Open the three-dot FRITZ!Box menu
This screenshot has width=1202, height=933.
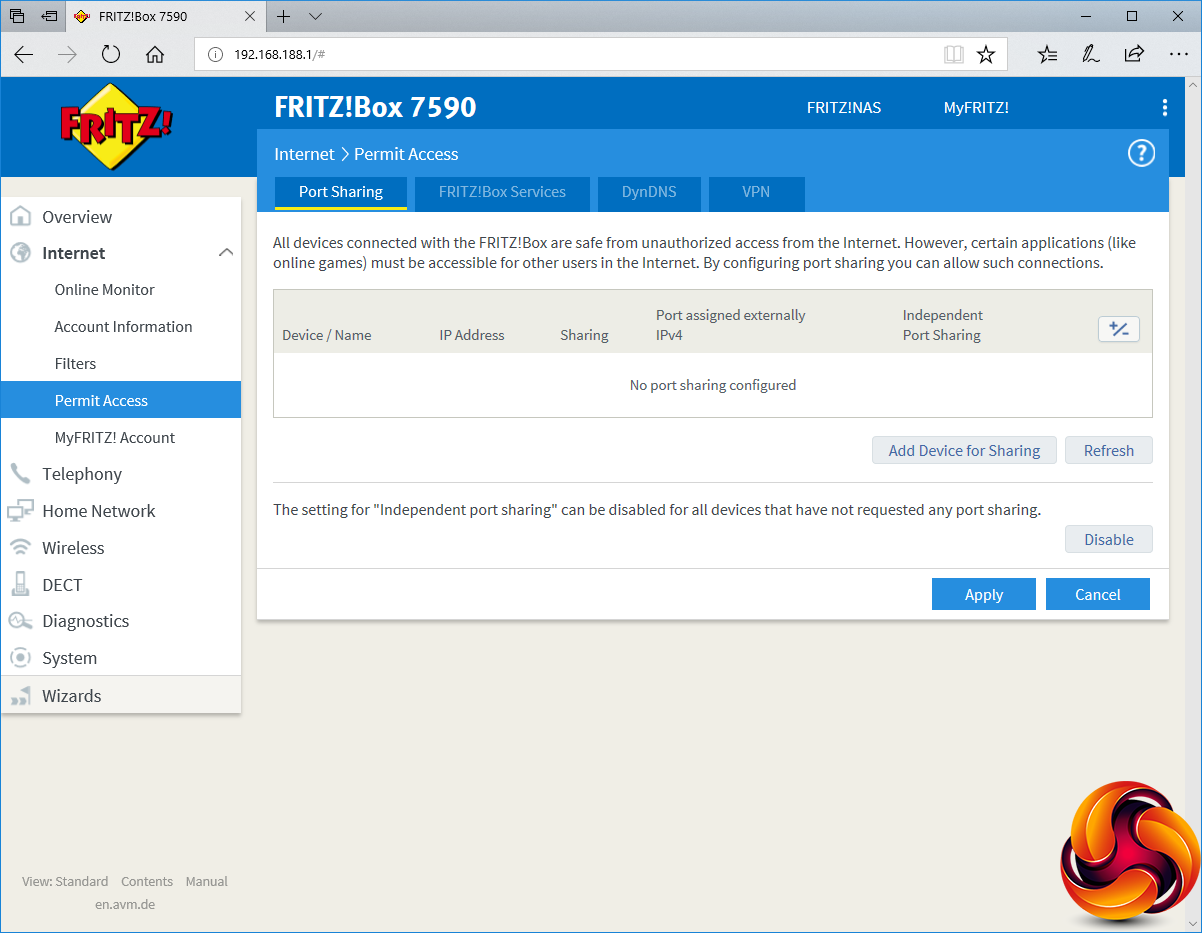(1164, 108)
